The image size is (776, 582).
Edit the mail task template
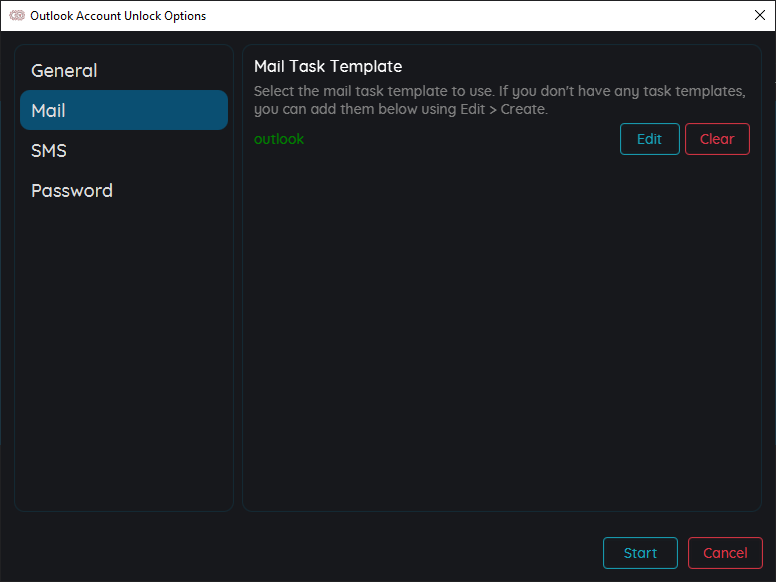(x=649, y=139)
